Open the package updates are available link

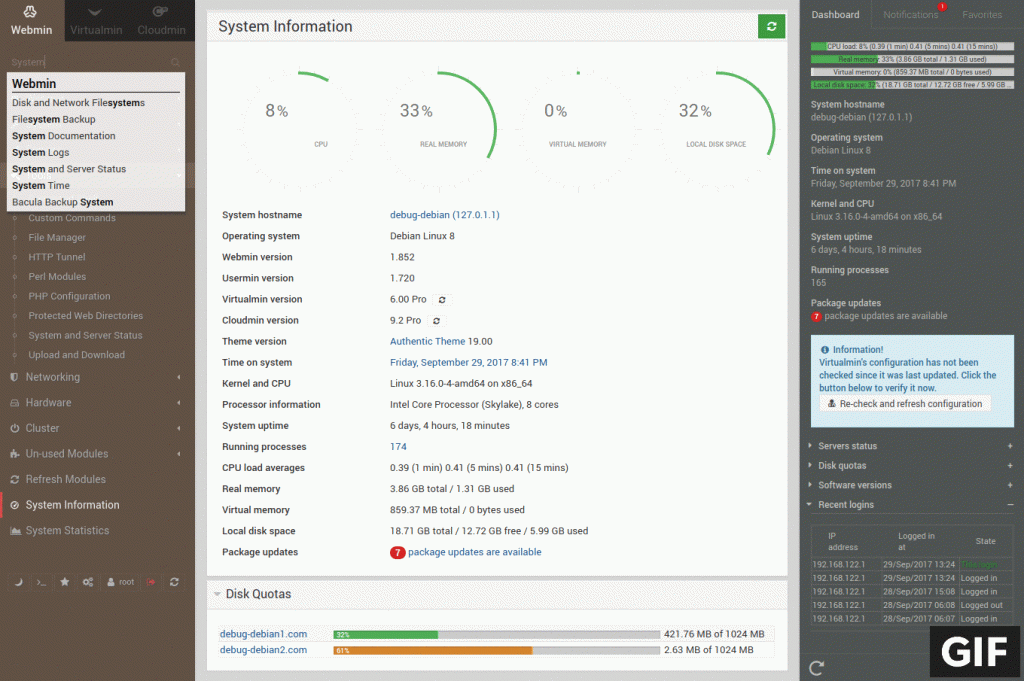[x=476, y=551]
